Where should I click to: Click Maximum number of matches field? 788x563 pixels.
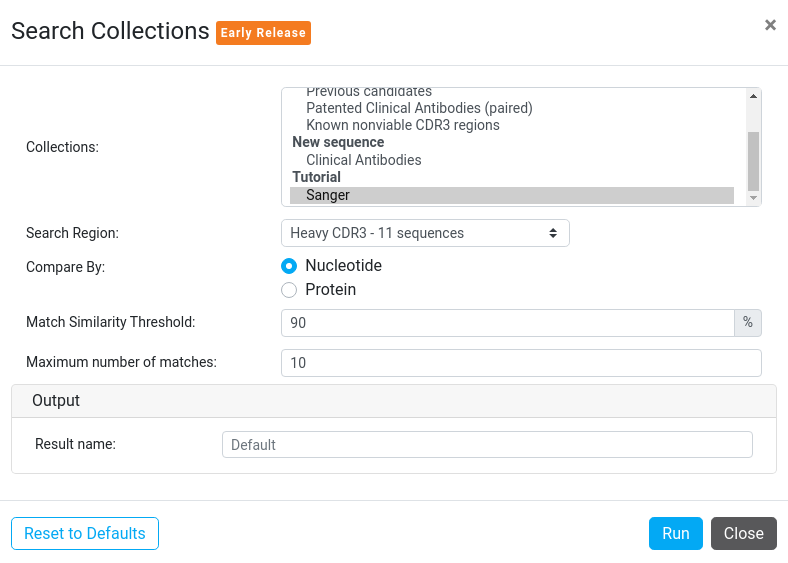tap(521, 363)
